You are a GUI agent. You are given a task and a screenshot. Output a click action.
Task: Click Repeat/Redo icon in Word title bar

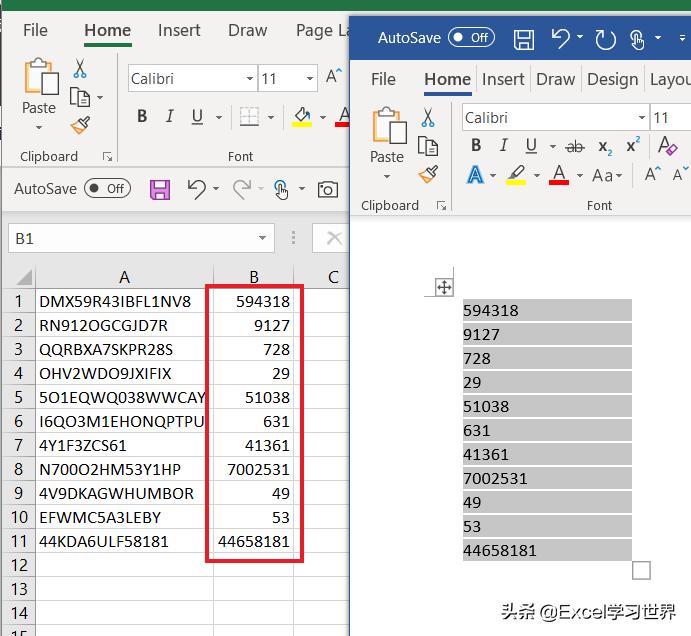(x=605, y=40)
